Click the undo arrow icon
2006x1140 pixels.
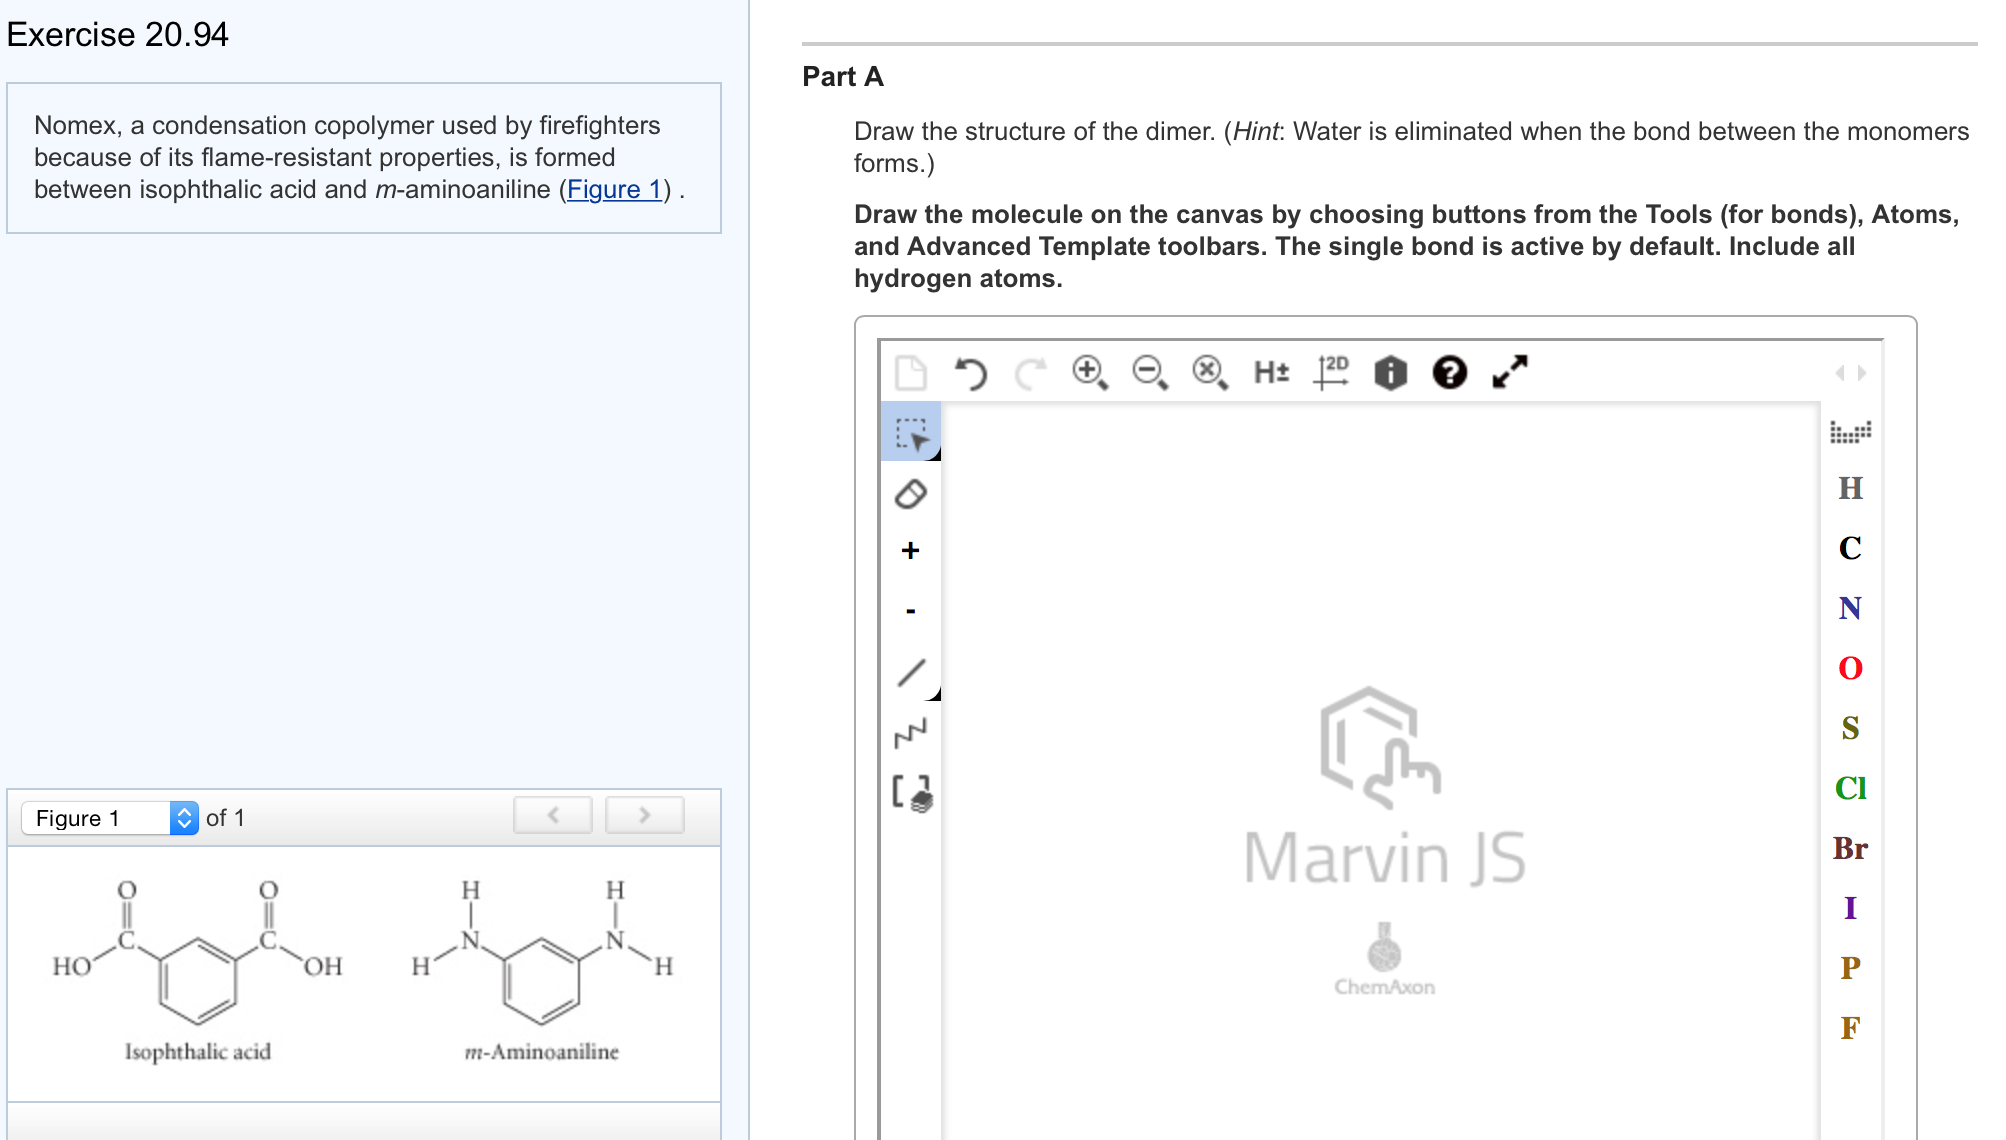[x=970, y=373]
